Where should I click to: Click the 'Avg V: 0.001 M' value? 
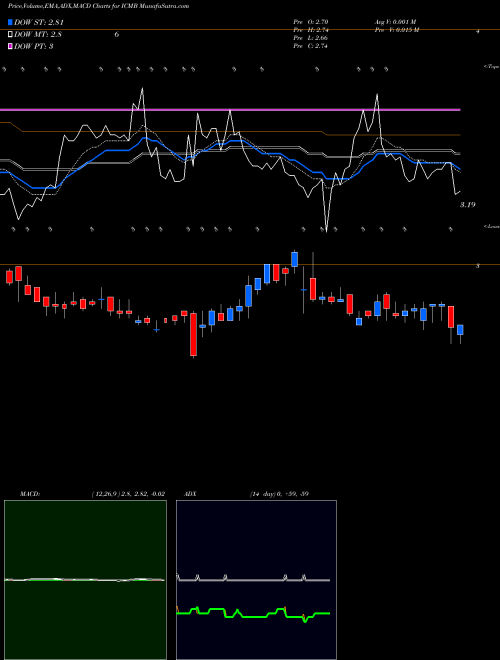pos(395,22)
